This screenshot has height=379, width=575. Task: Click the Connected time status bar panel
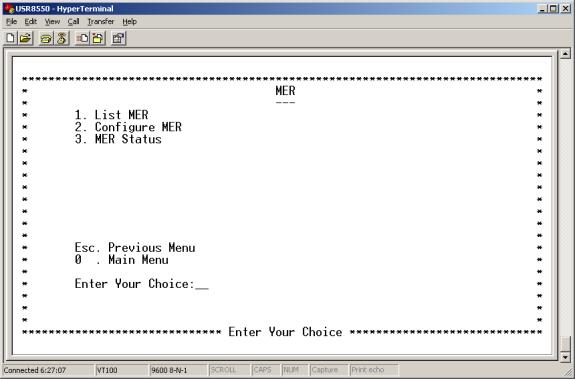coord(48,370)
